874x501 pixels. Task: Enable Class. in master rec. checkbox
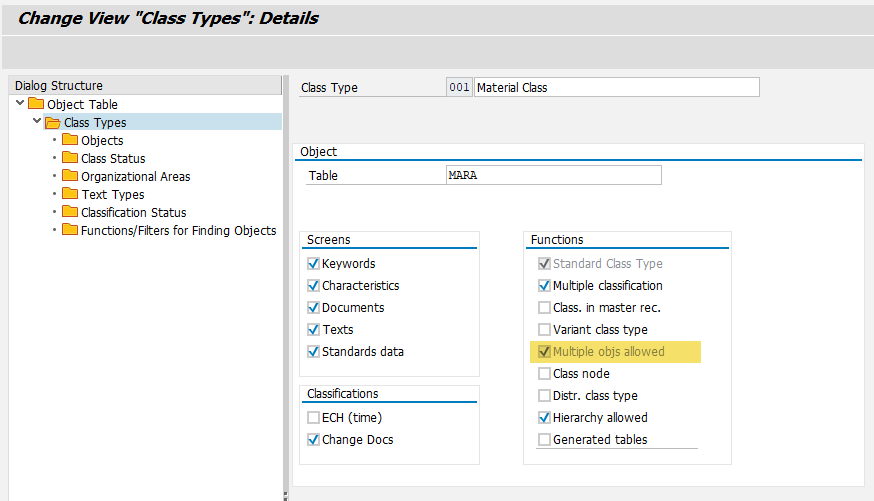[x=544, y=307]
